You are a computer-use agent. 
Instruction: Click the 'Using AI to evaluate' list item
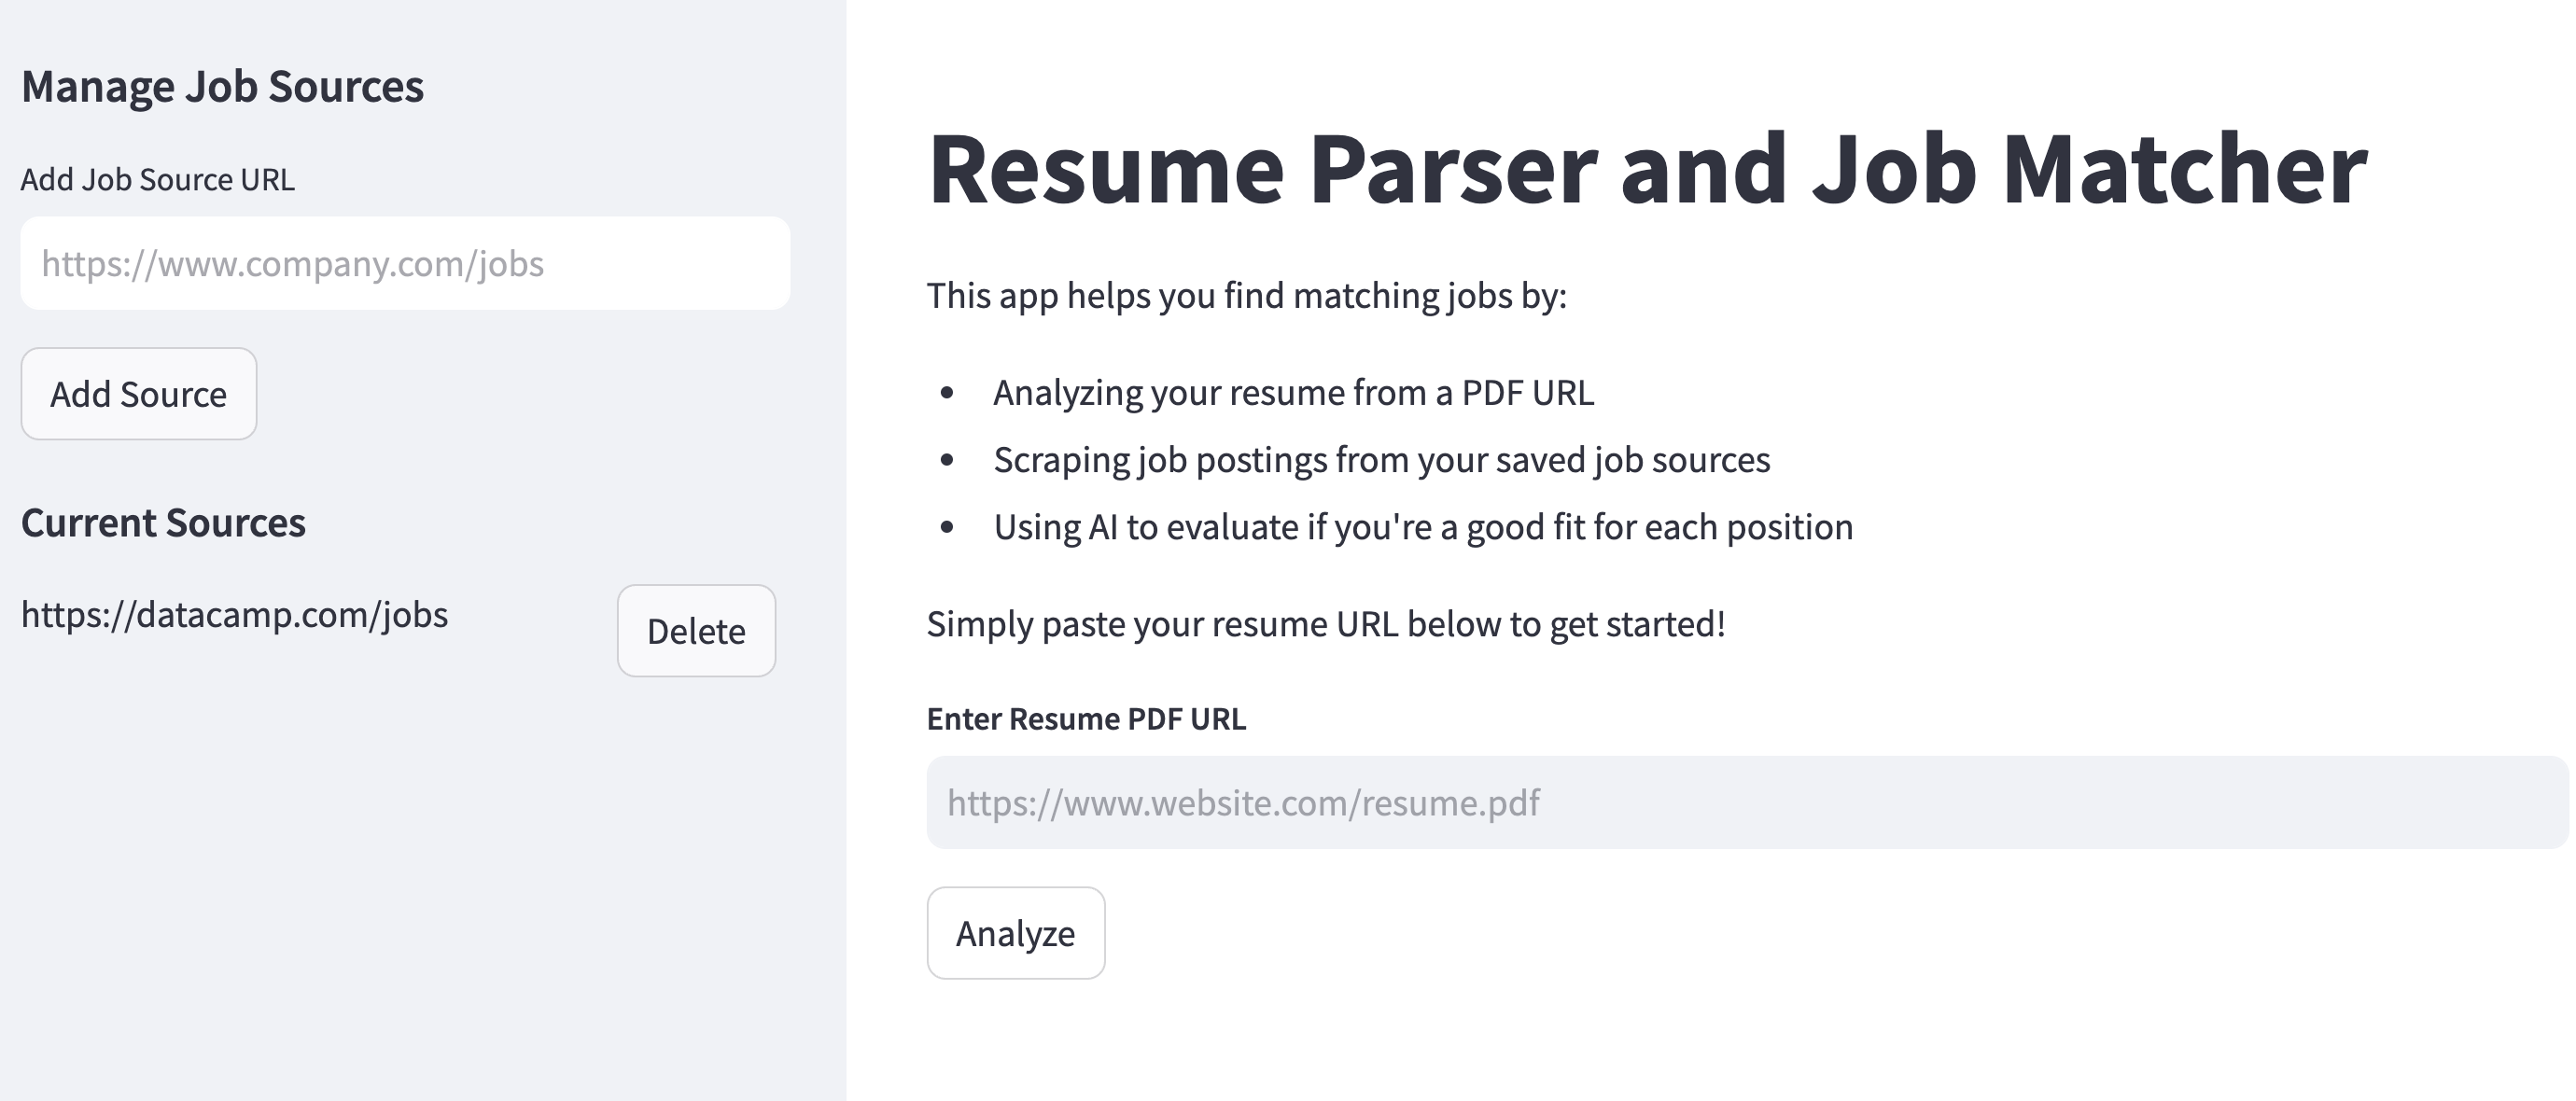pyautogui.click(x=1422, y=527)
